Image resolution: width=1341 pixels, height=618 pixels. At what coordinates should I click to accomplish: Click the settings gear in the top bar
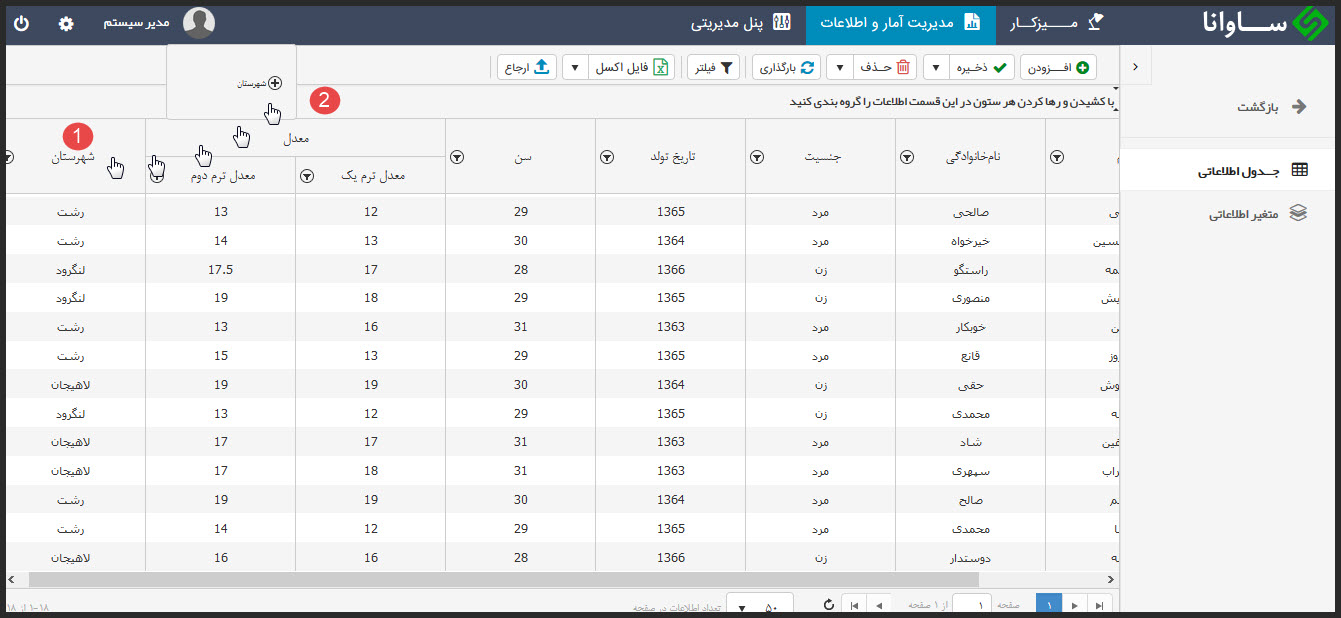click(65, 23)
